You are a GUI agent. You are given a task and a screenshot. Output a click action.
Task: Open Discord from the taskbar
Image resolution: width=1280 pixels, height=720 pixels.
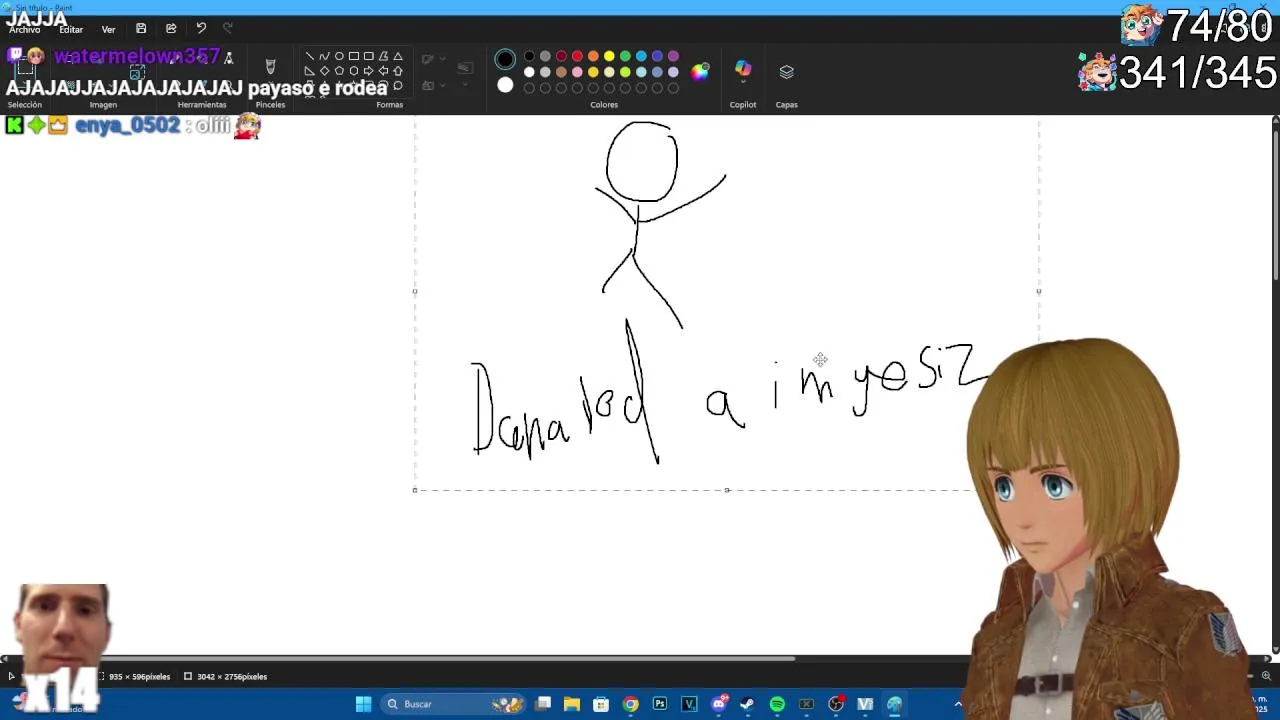click(x=719, y=704)
